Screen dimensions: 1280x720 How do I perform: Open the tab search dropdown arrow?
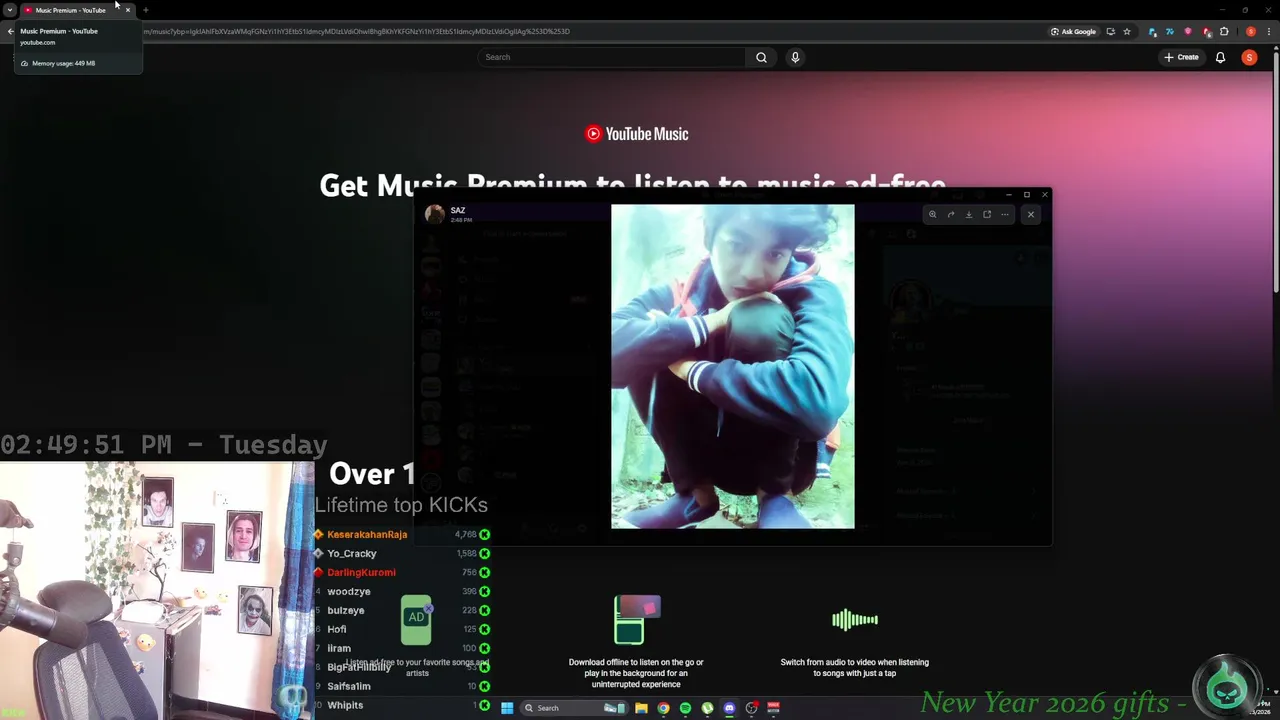[x=9, y=10]
